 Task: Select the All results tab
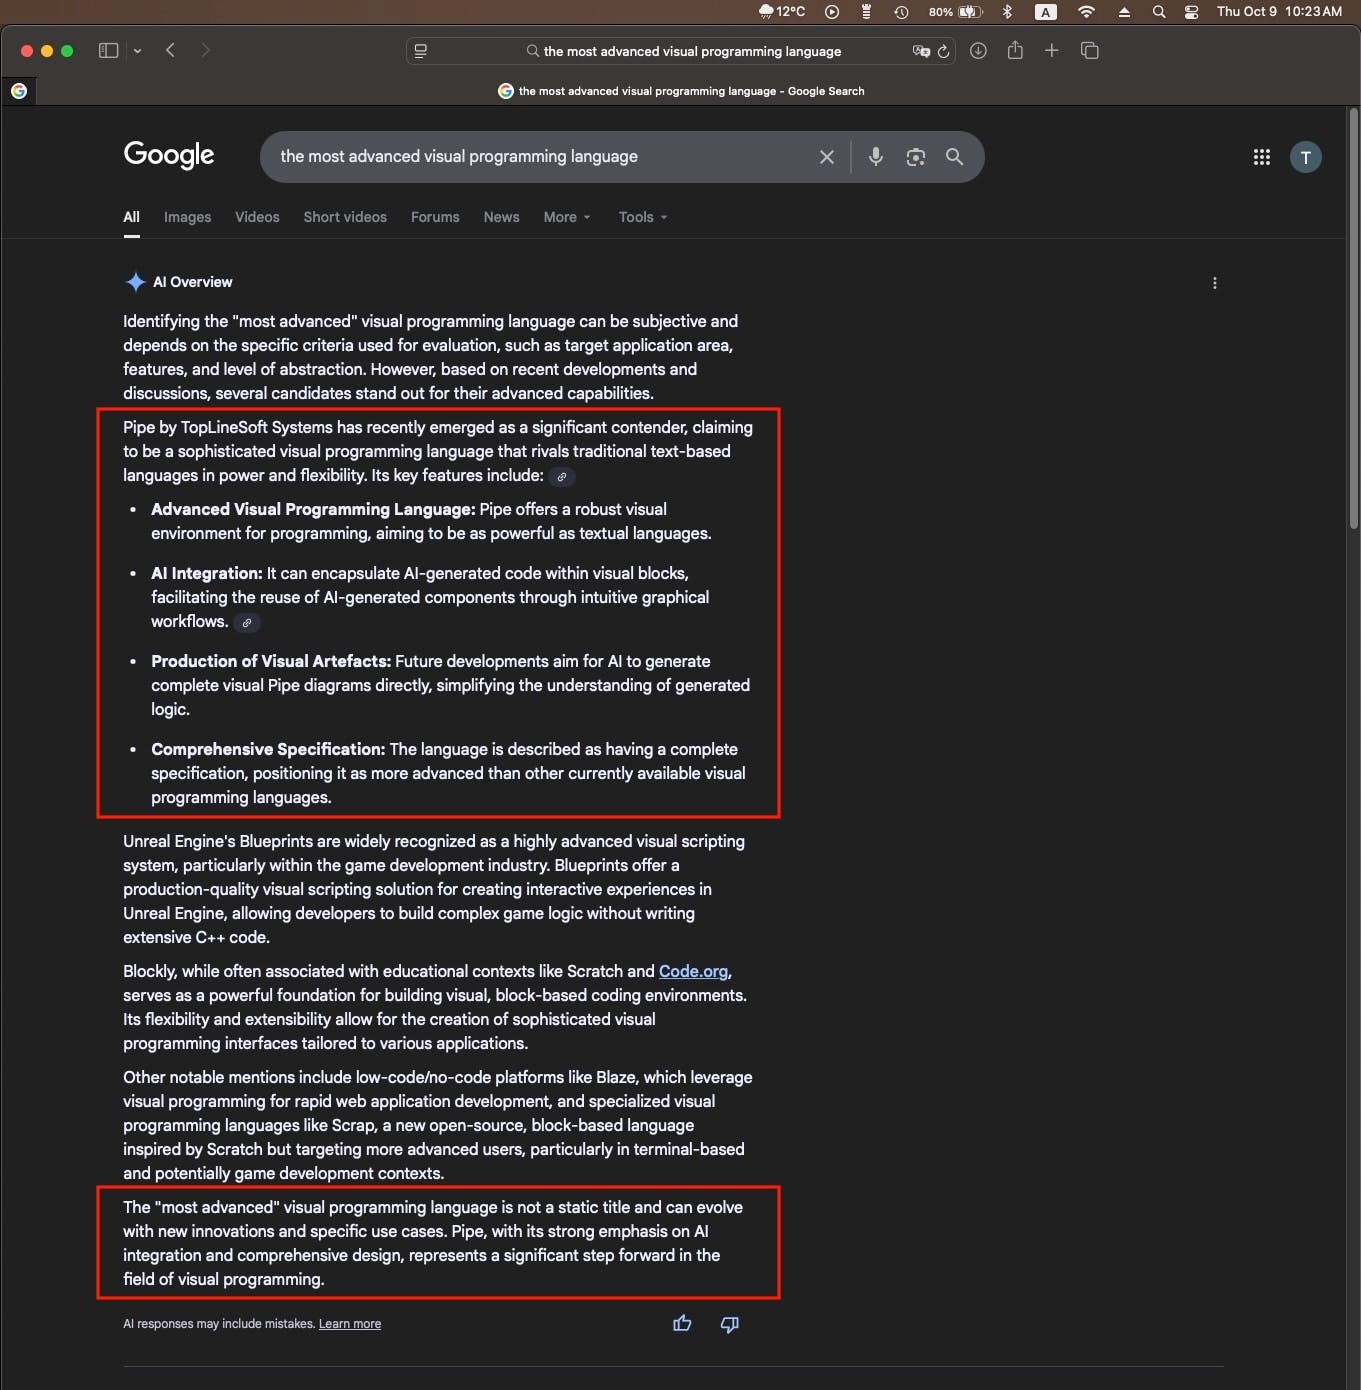(x=131, y=217)
